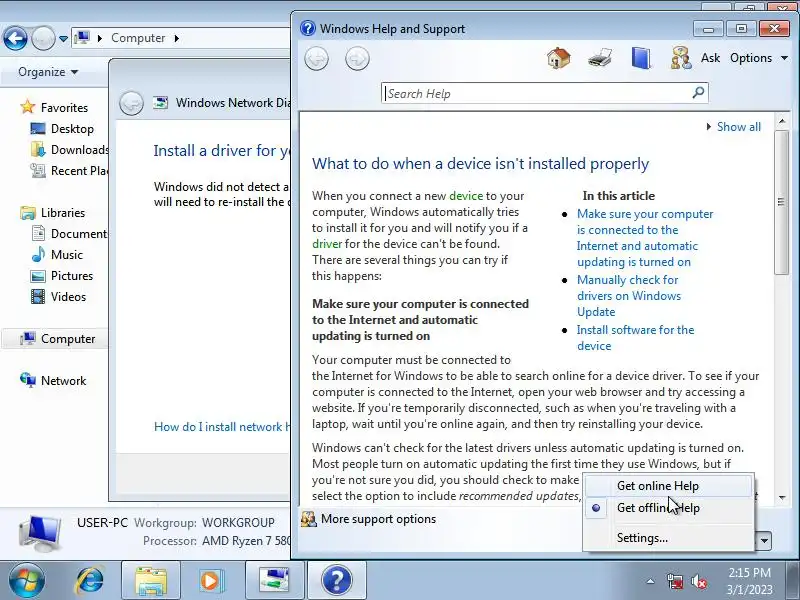Select Downloads under Favorites

pos(69,149)
